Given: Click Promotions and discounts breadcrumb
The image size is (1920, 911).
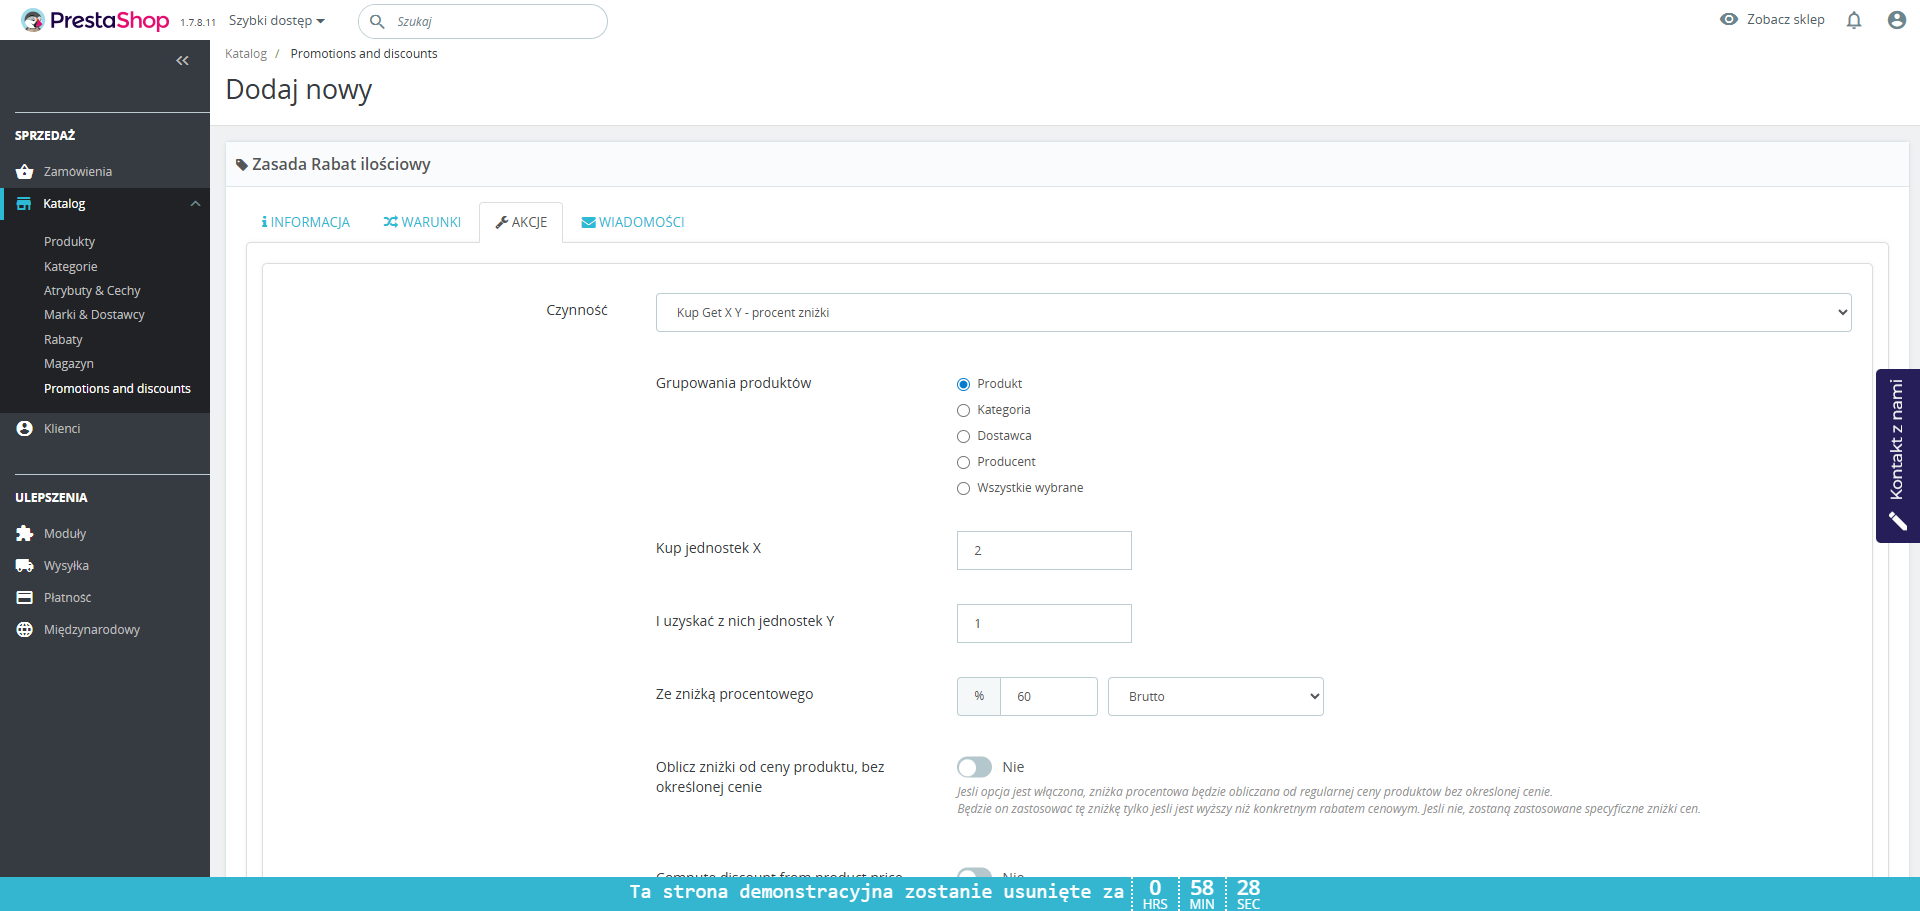Looking at the screenshot, I should 364,54.
